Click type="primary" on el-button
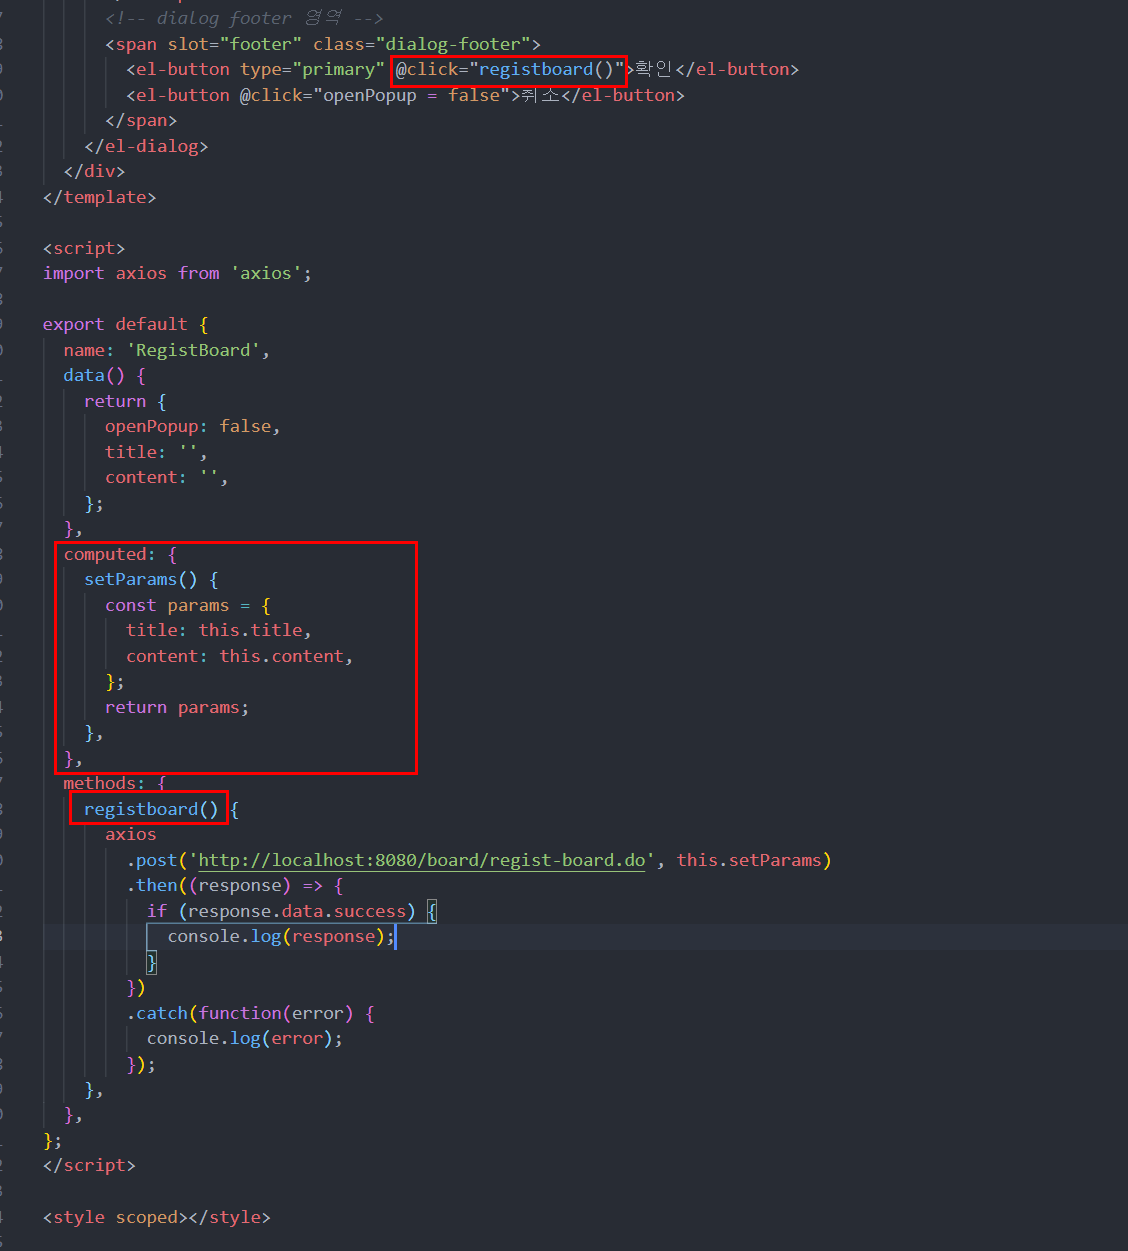 (x=312, y=69)
